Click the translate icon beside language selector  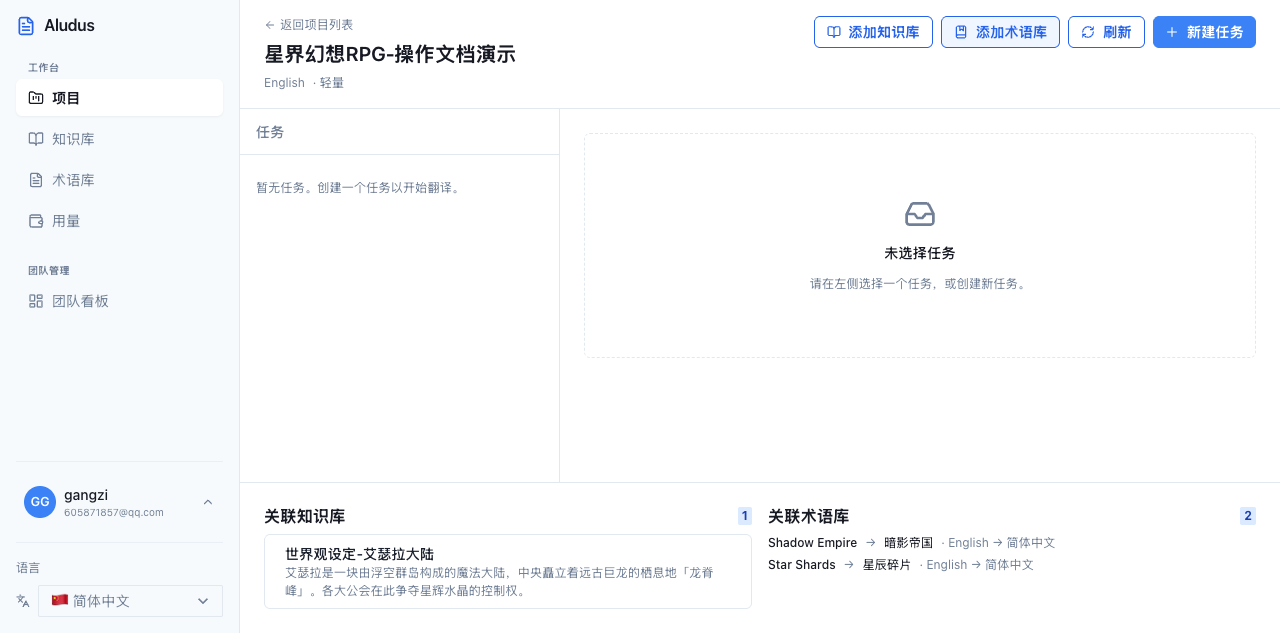(23, 601)
